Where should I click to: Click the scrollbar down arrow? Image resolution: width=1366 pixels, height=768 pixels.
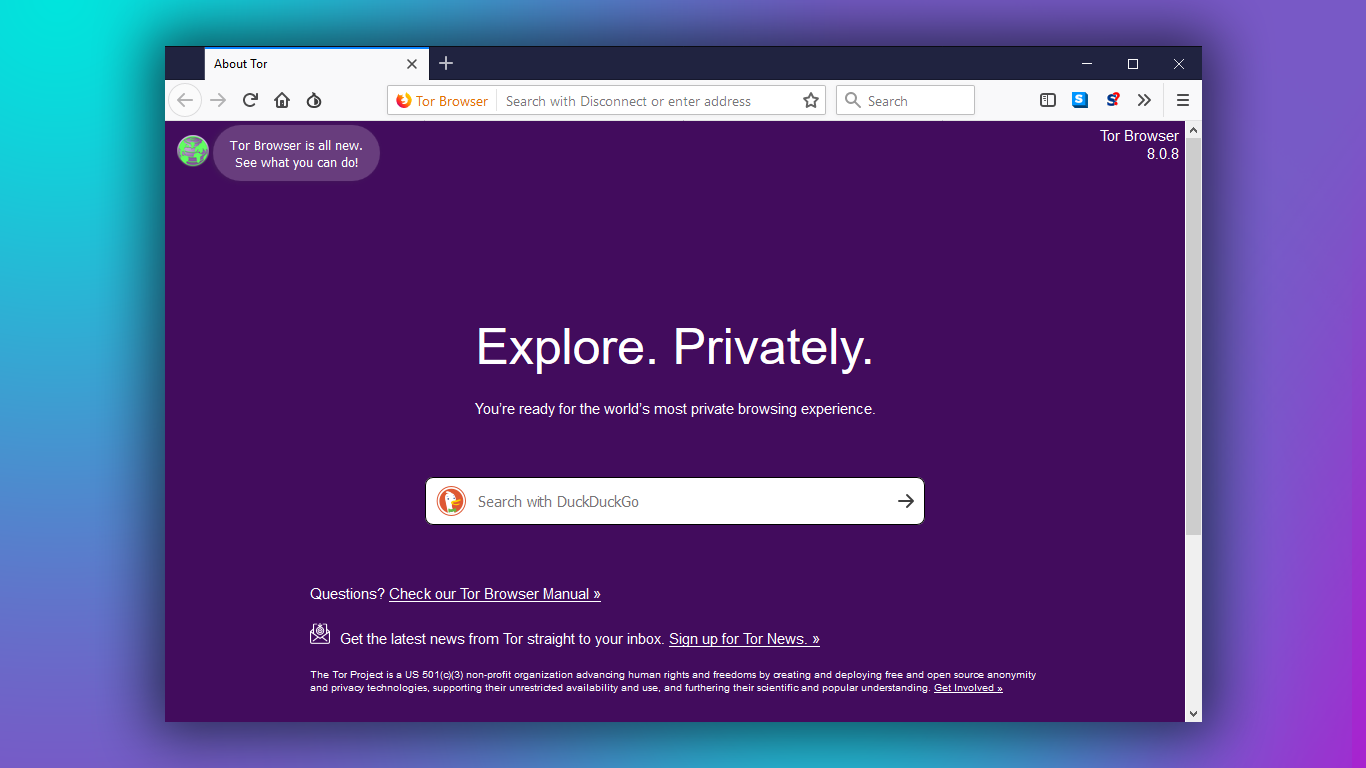[x=1193, y=713]
